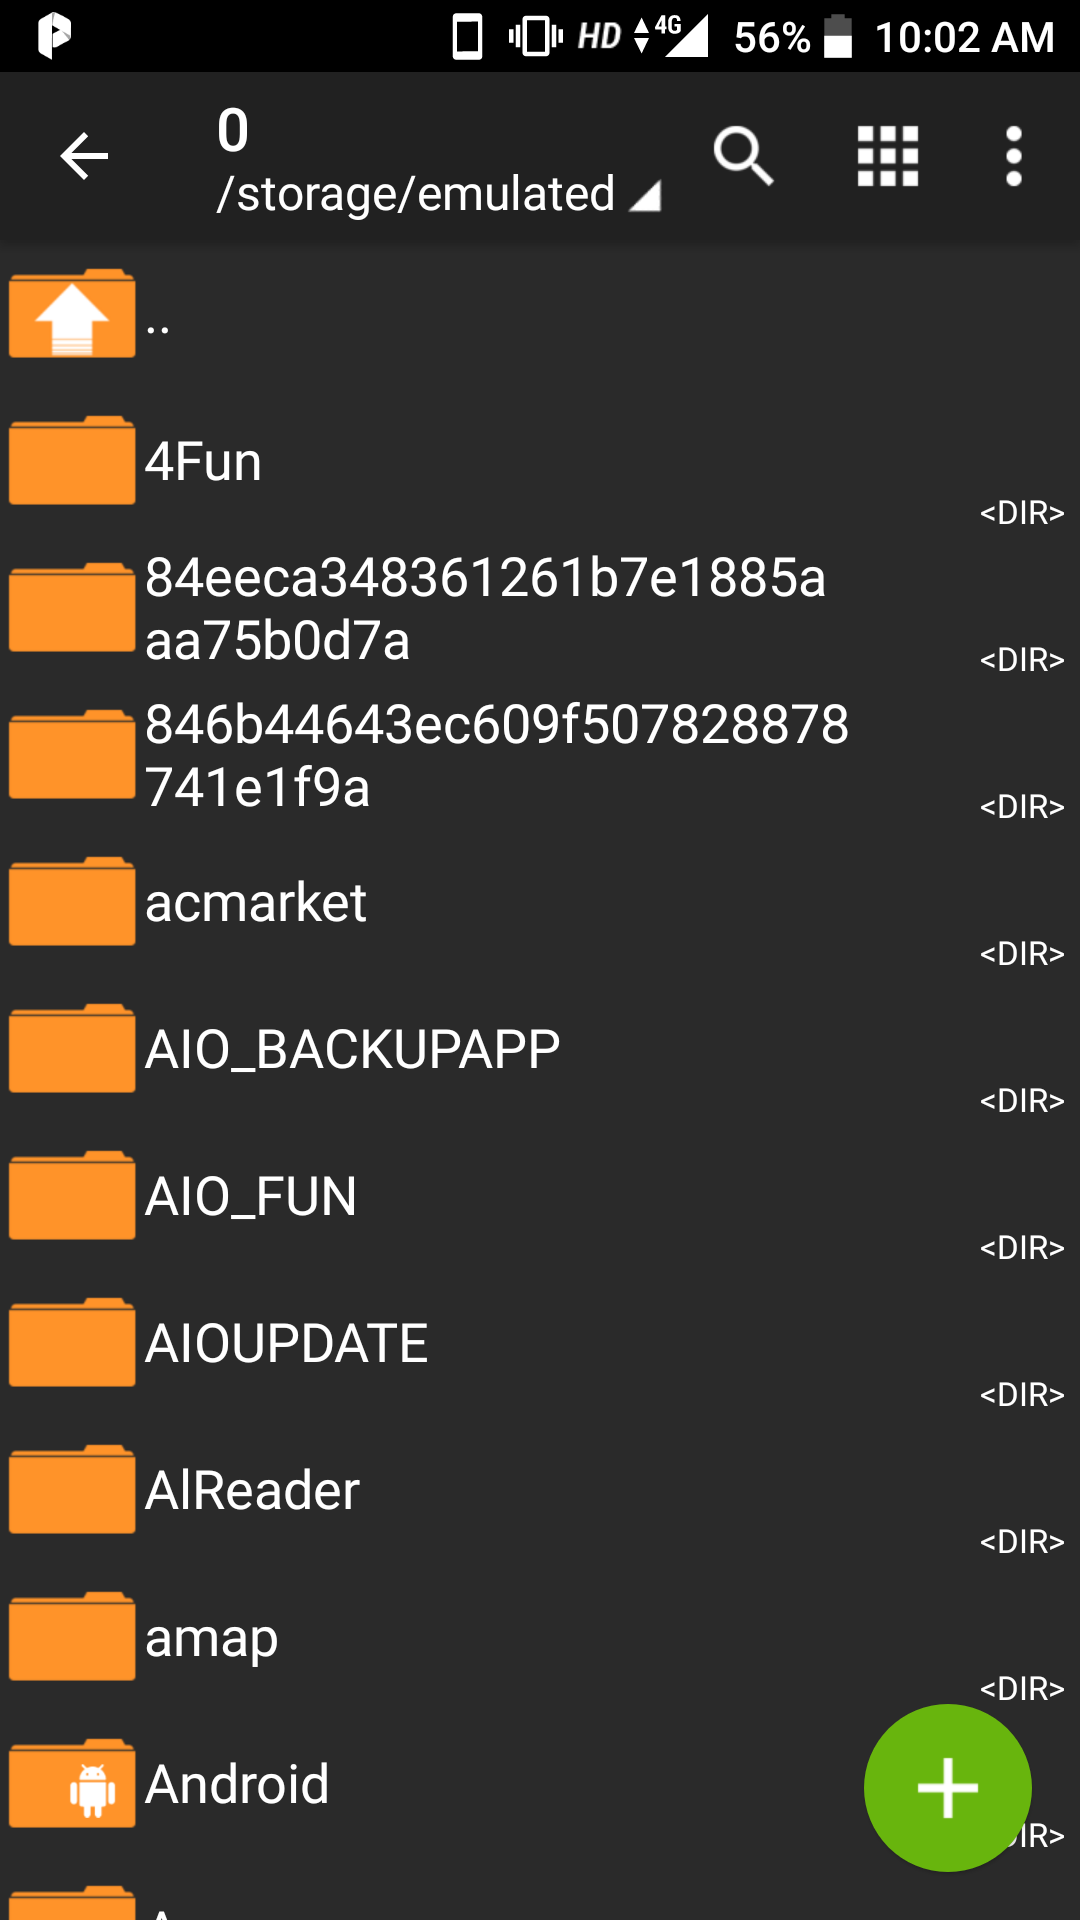The width and height of the screenshot is (1080, 1920).
Task: Open the search magnifier icon
Action: 743,156
